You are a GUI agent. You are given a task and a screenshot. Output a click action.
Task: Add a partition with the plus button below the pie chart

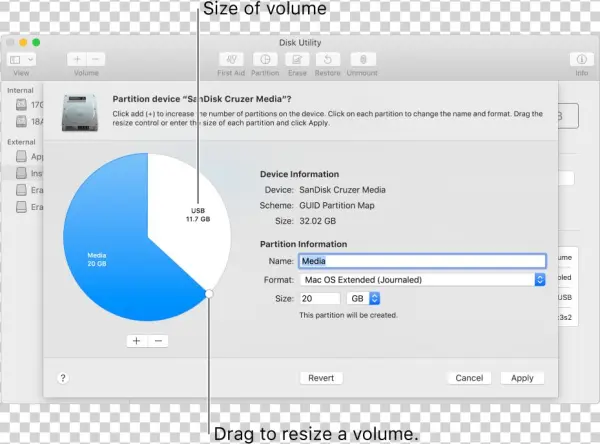[137, 340]
